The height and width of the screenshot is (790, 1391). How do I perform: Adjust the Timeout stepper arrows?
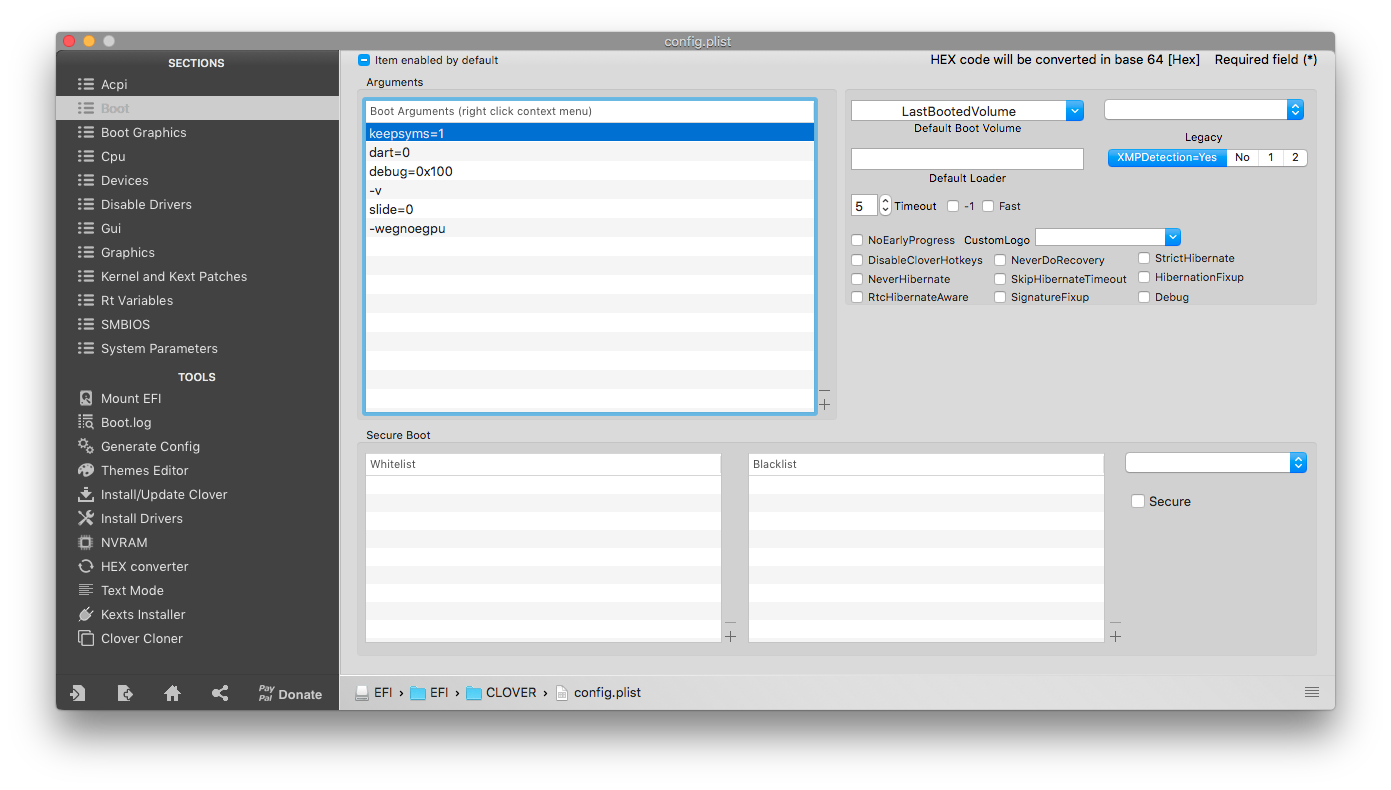[x=885, y=205]
